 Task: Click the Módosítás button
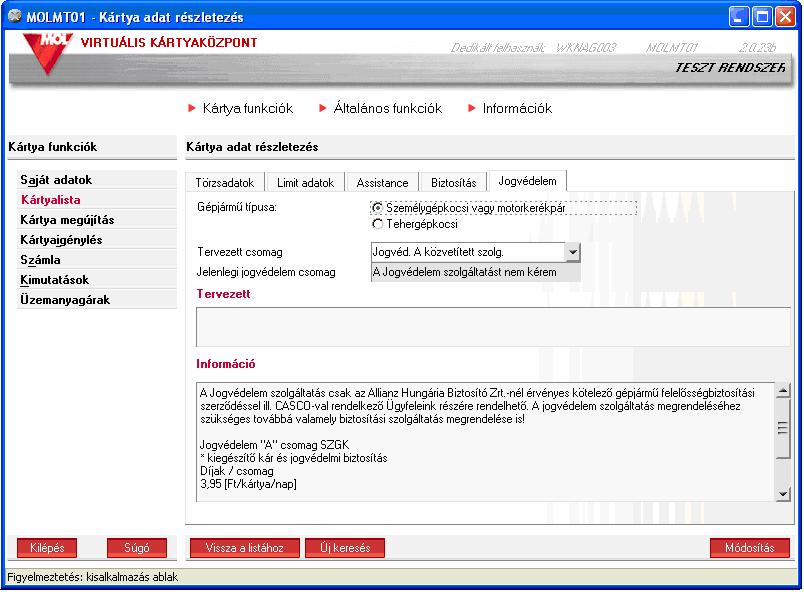pos(750,547)
